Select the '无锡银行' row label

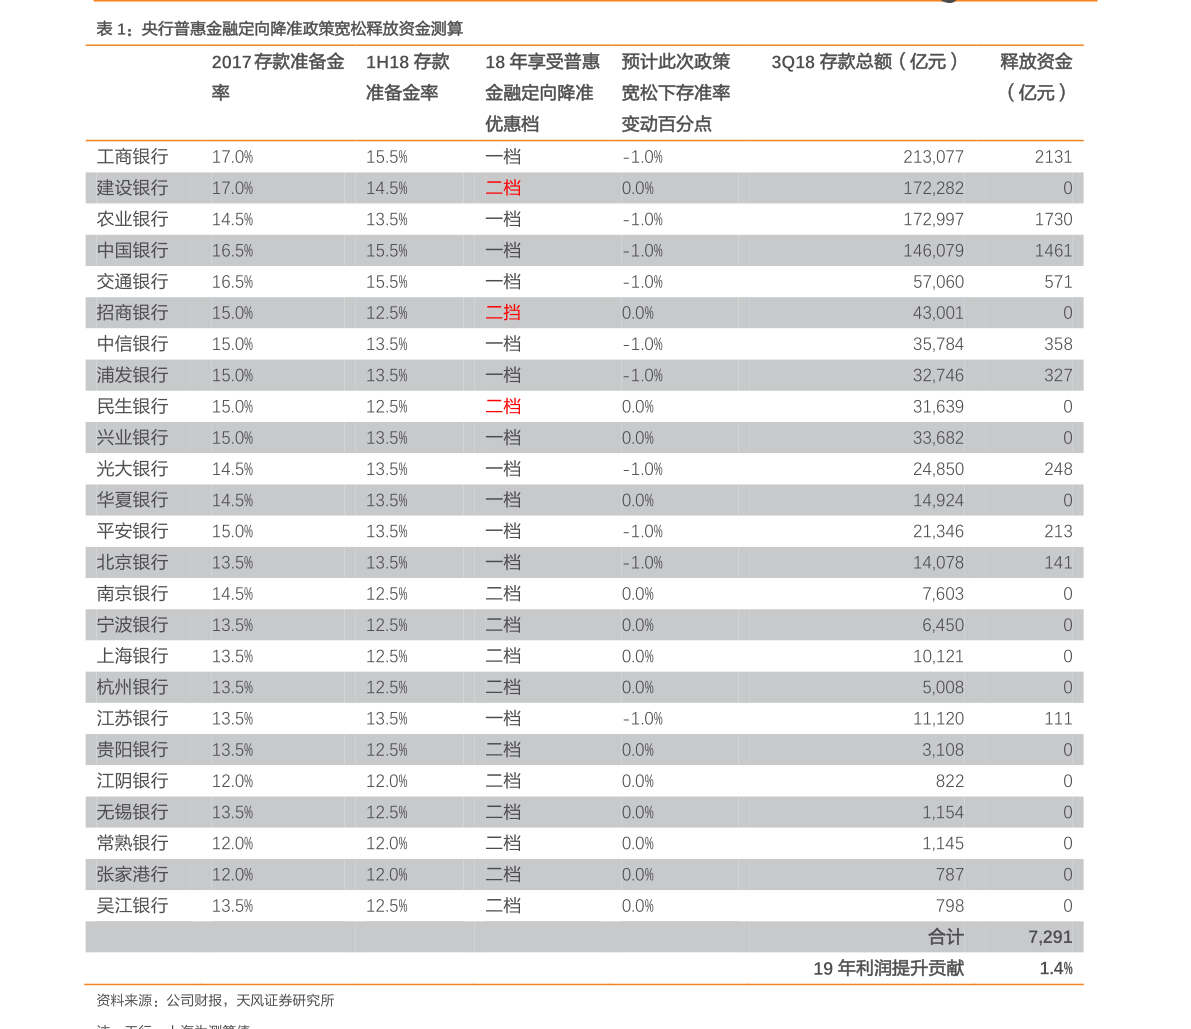click(132, 812)
